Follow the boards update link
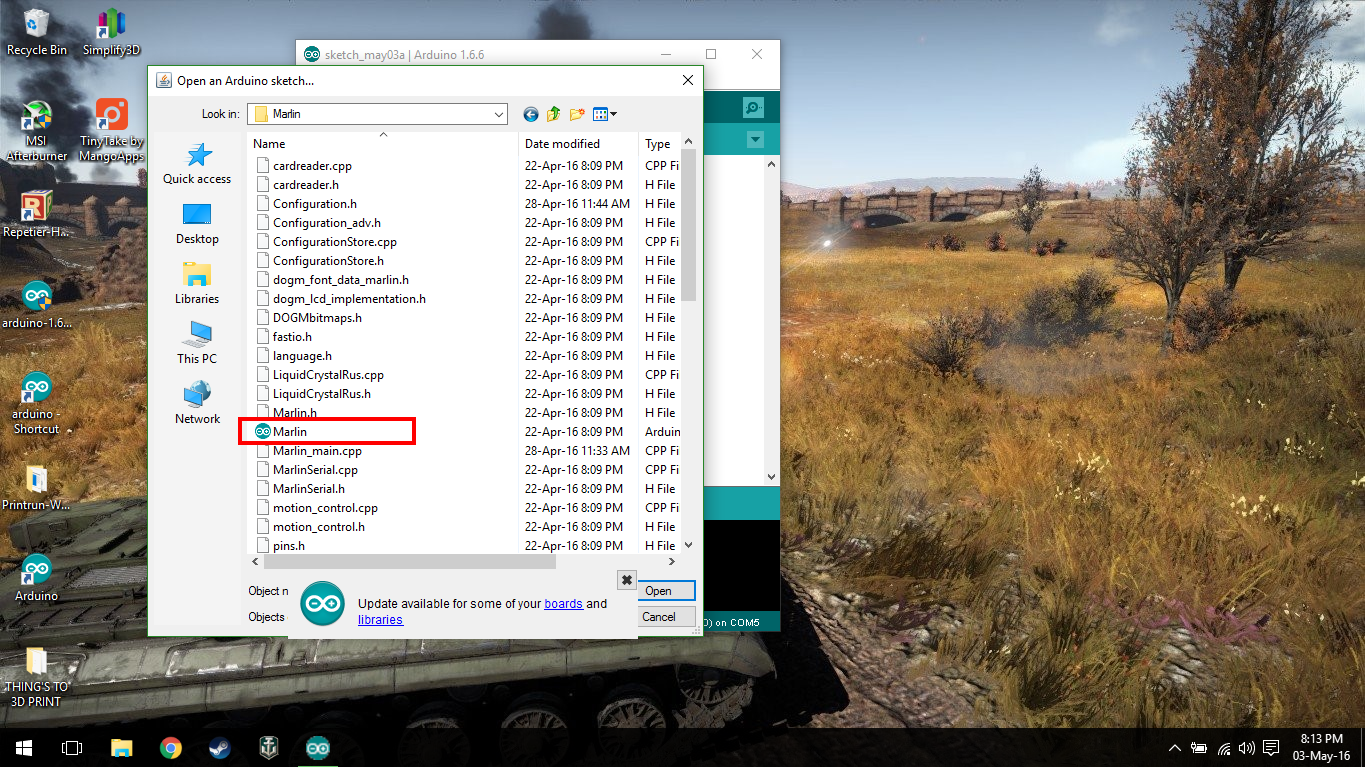1365x767 pixels. [563, 604]
